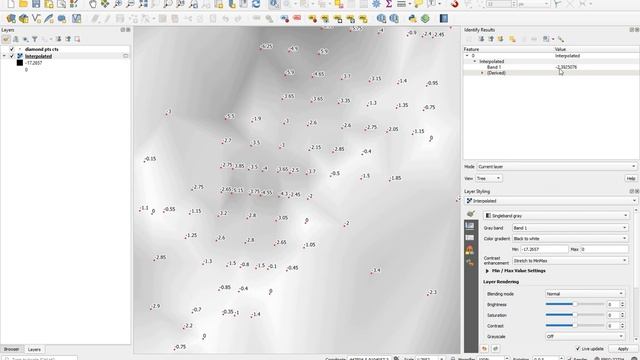This screenshot has height=360, width=640.
Task: Click Expand Tree icon in Identify Results
Action: [481, 39]
